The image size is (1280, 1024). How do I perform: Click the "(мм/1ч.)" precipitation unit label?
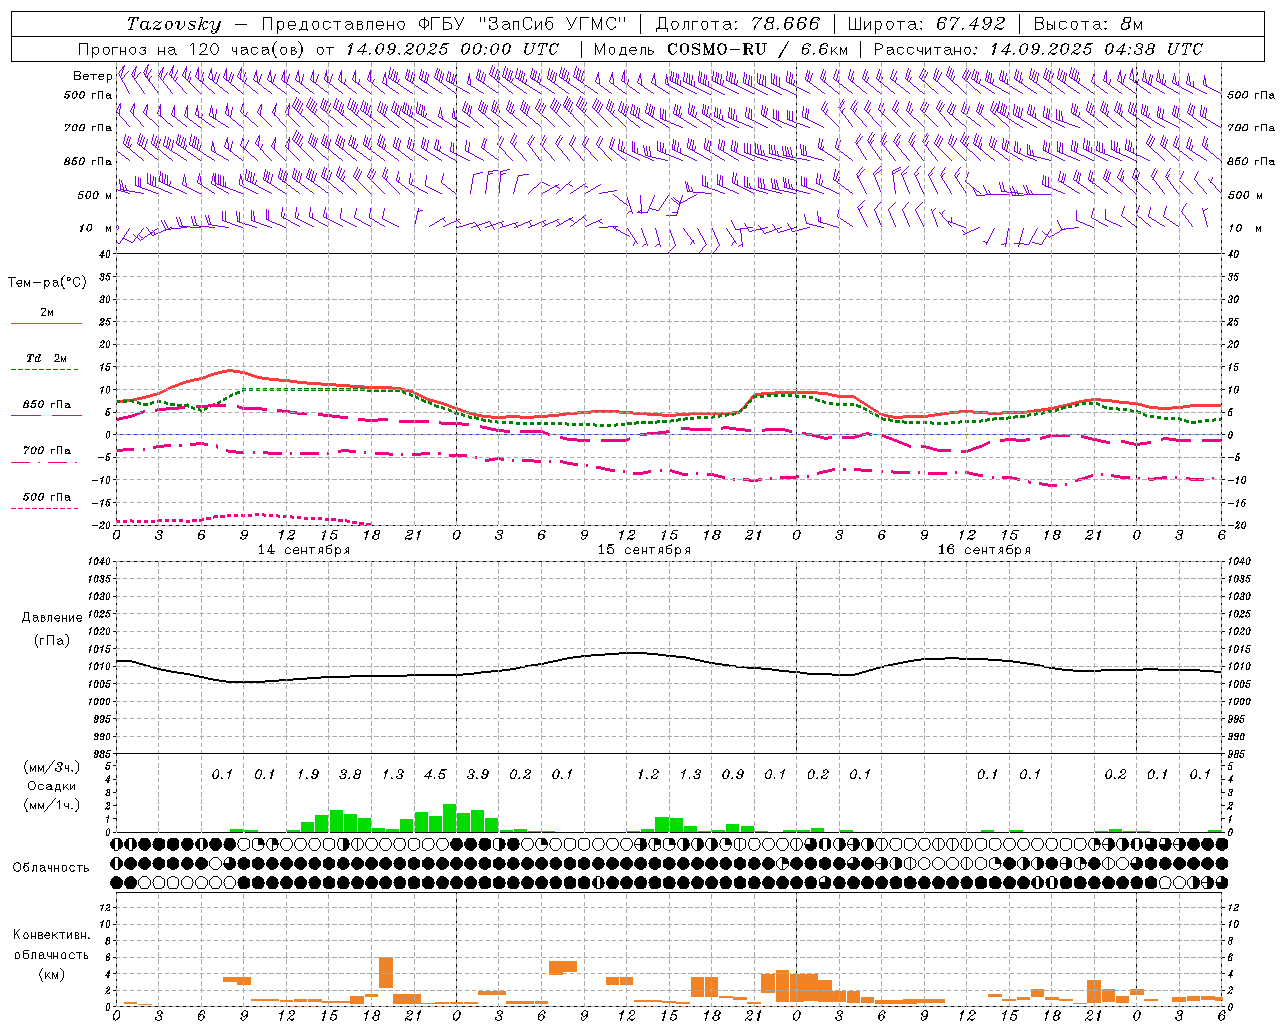point(52,804)
